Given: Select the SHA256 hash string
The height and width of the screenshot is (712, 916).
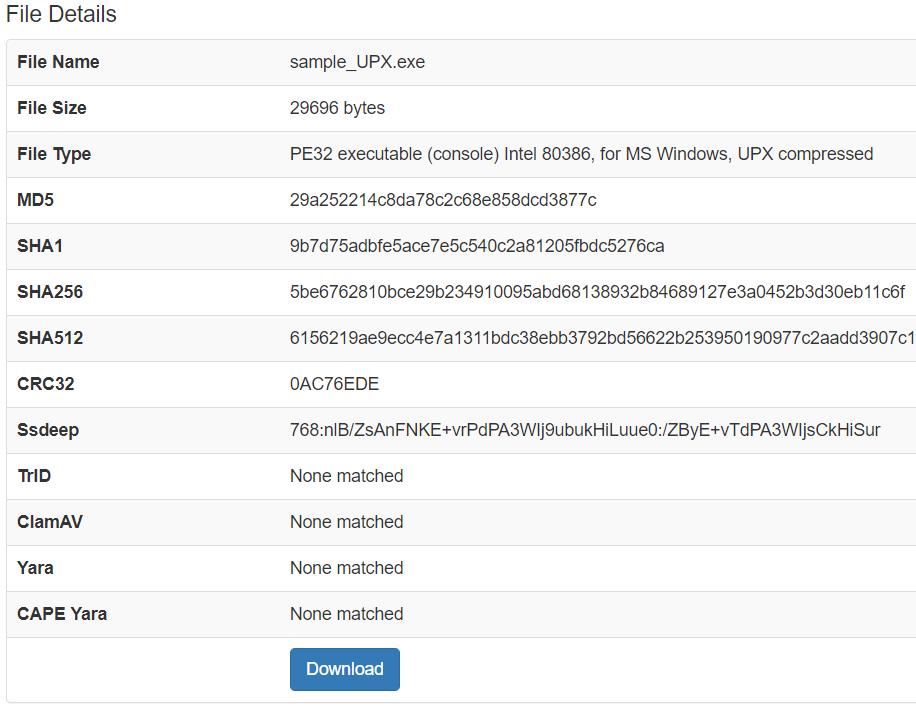Looking at the screenshot, I should point(597,292).
